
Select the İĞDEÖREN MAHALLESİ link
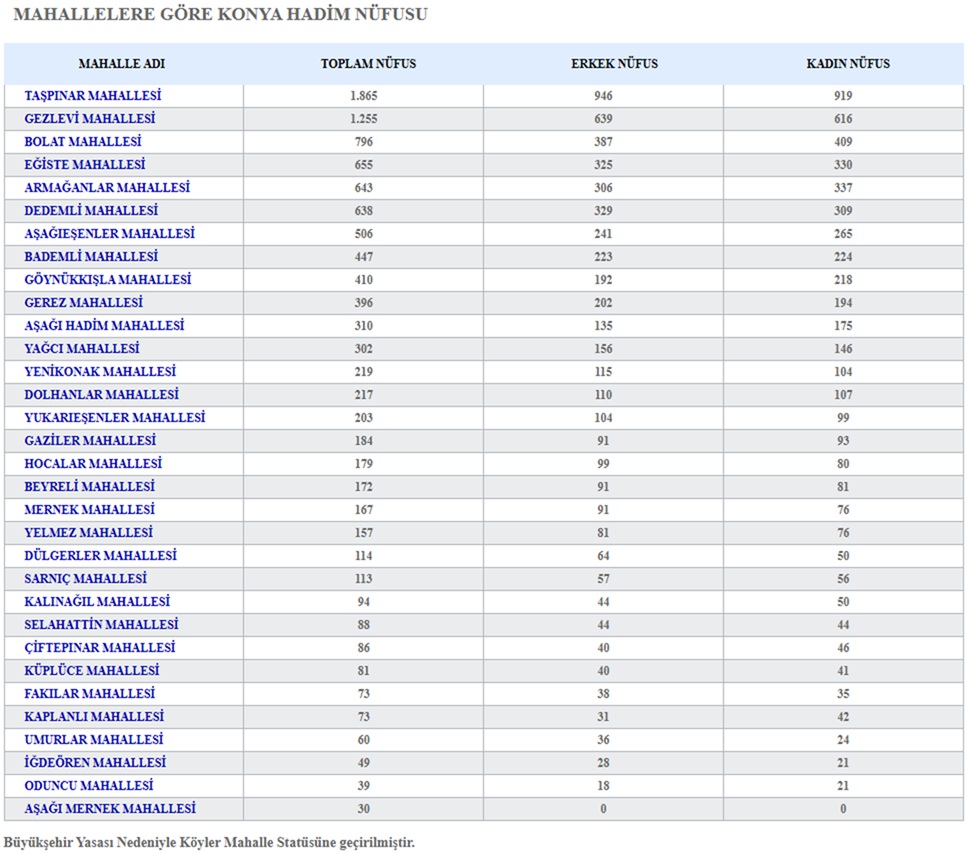coord(95,763)
